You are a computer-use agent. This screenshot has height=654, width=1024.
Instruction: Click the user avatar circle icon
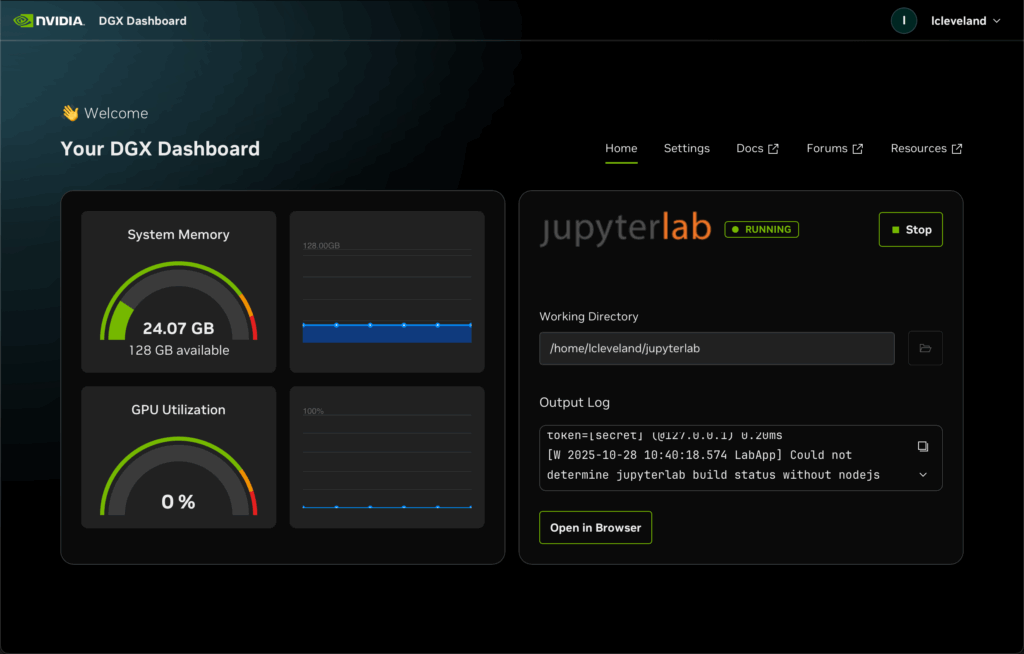[903, 20]
